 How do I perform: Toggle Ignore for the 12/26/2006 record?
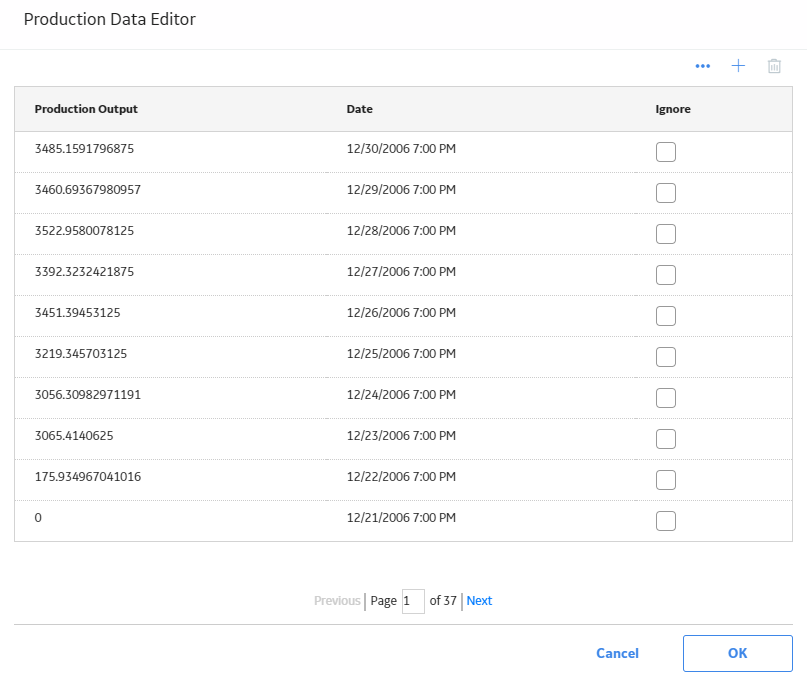(x=665, y=316)
